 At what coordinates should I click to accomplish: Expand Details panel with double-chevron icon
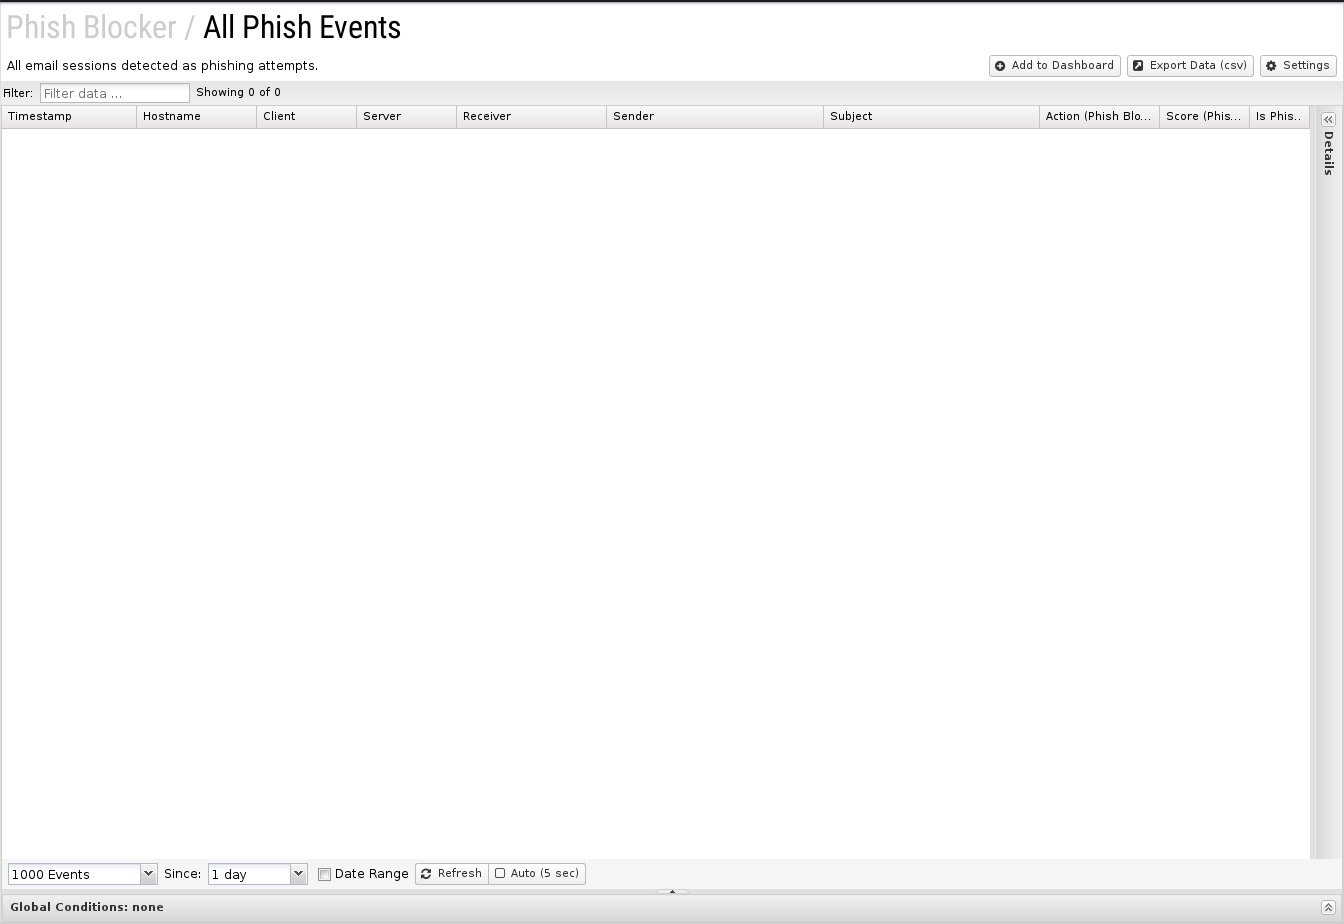coord(1328,119)
